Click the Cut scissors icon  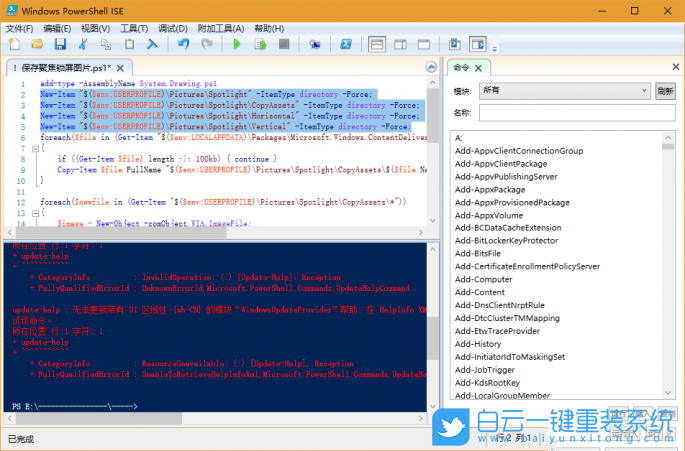tap(82, 45)
